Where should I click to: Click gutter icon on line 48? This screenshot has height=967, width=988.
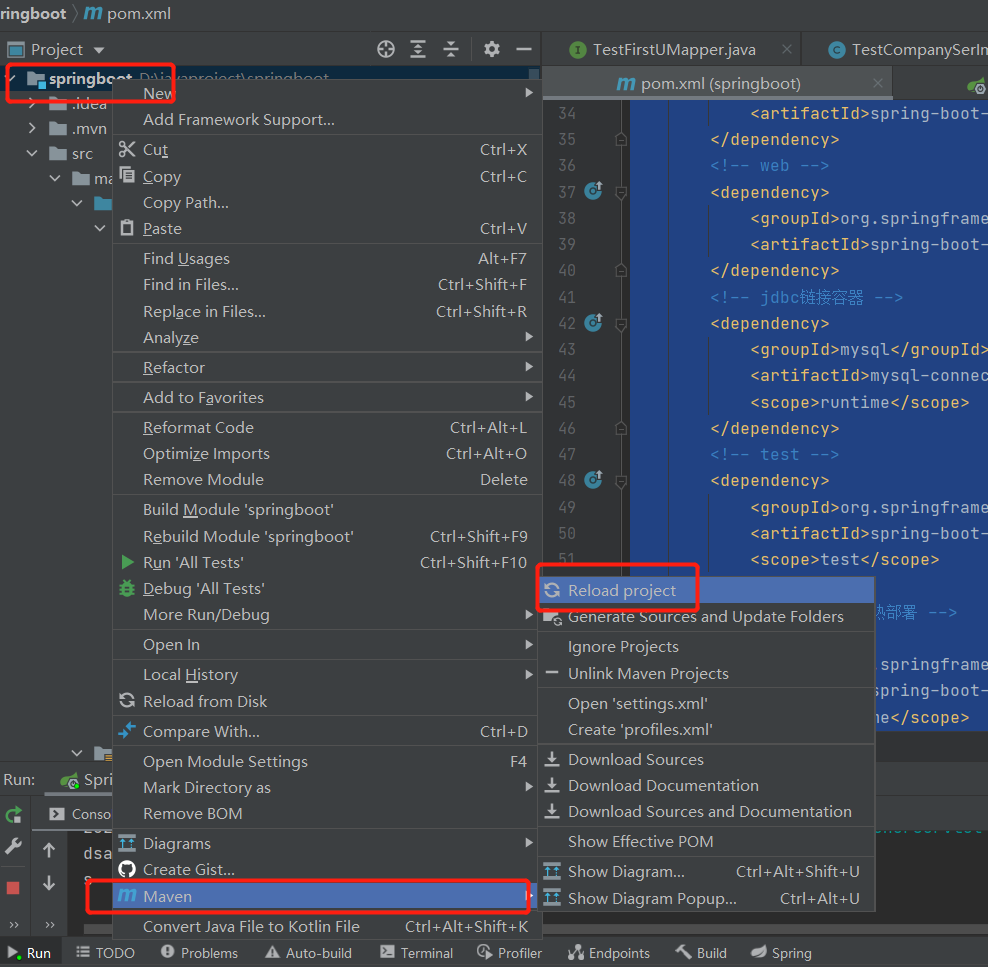(594, 479)
